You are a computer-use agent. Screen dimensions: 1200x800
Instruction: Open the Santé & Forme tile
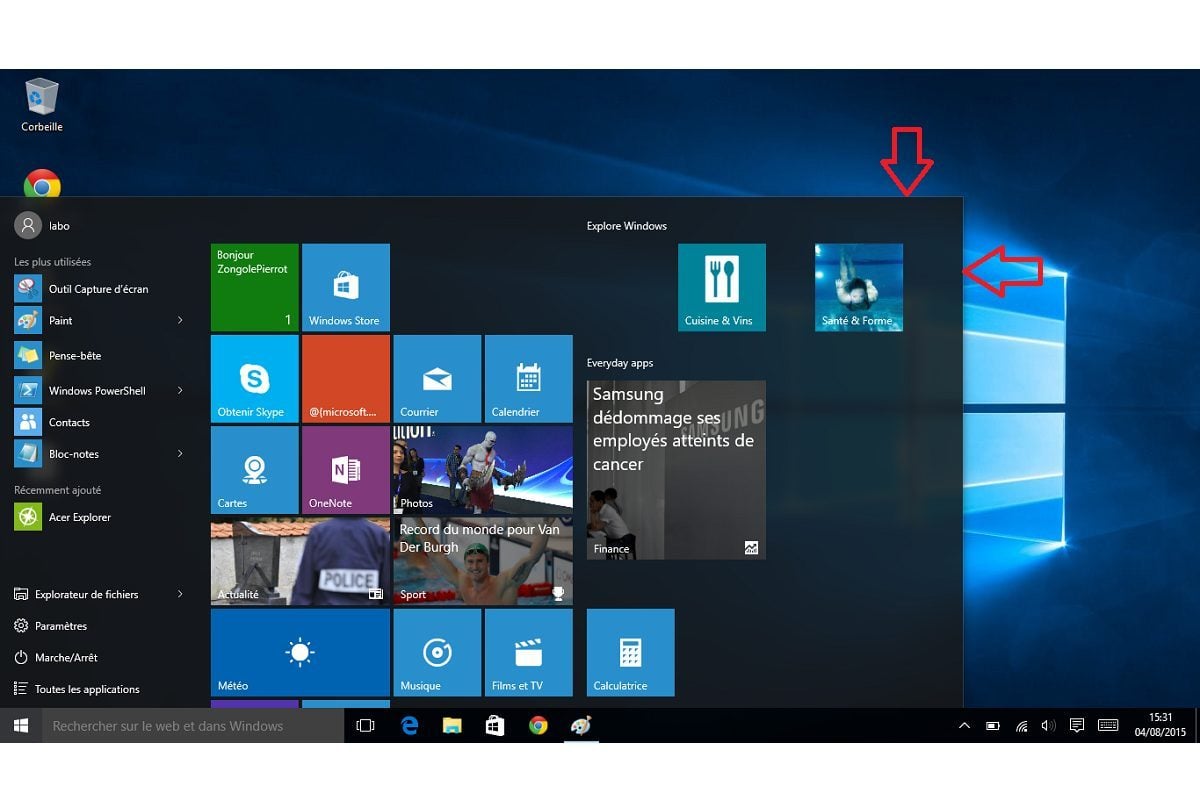[859, 287]
